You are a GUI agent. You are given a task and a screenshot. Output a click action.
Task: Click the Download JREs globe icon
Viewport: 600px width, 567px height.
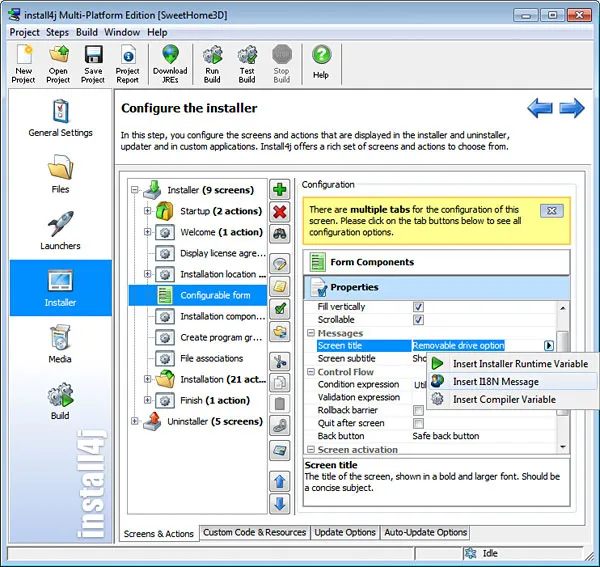coord(170,64)
